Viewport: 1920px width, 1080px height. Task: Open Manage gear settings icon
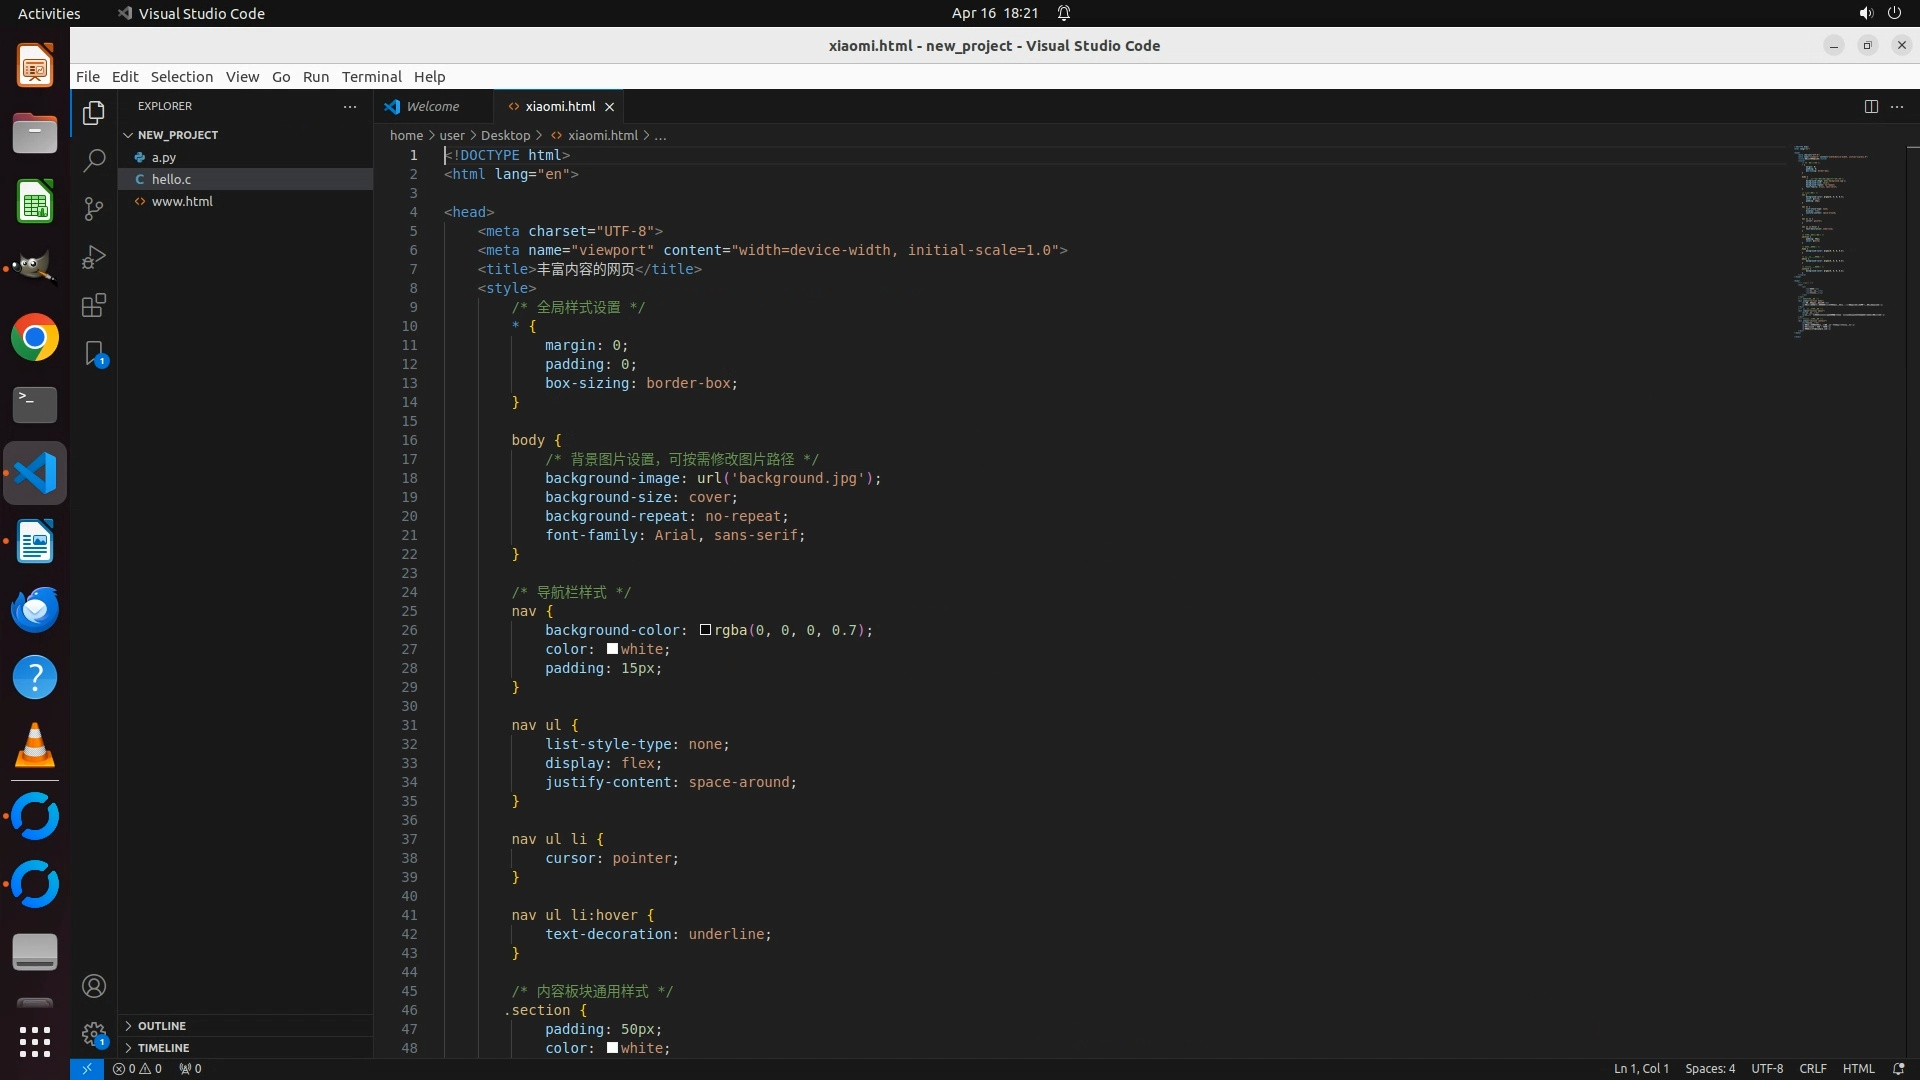pyautogui.click(x=94, y=1034)
